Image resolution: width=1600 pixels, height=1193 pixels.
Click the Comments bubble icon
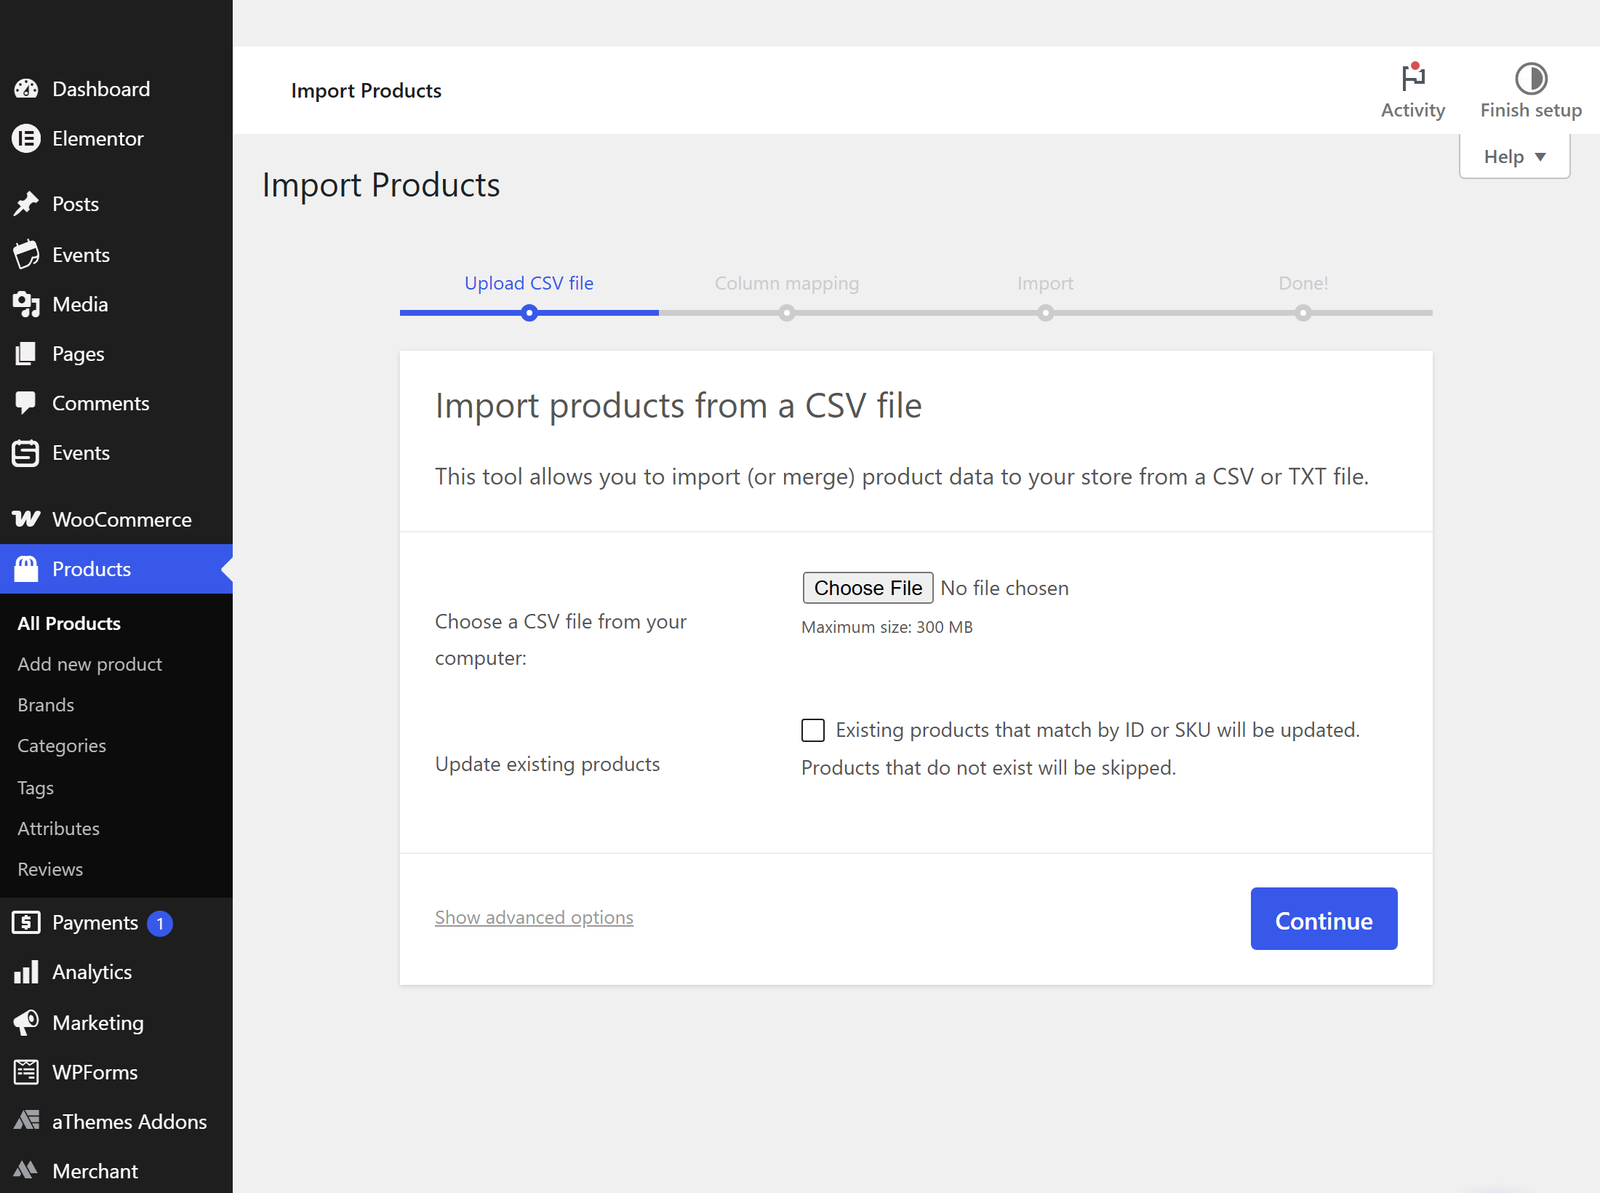pos(26,403)
